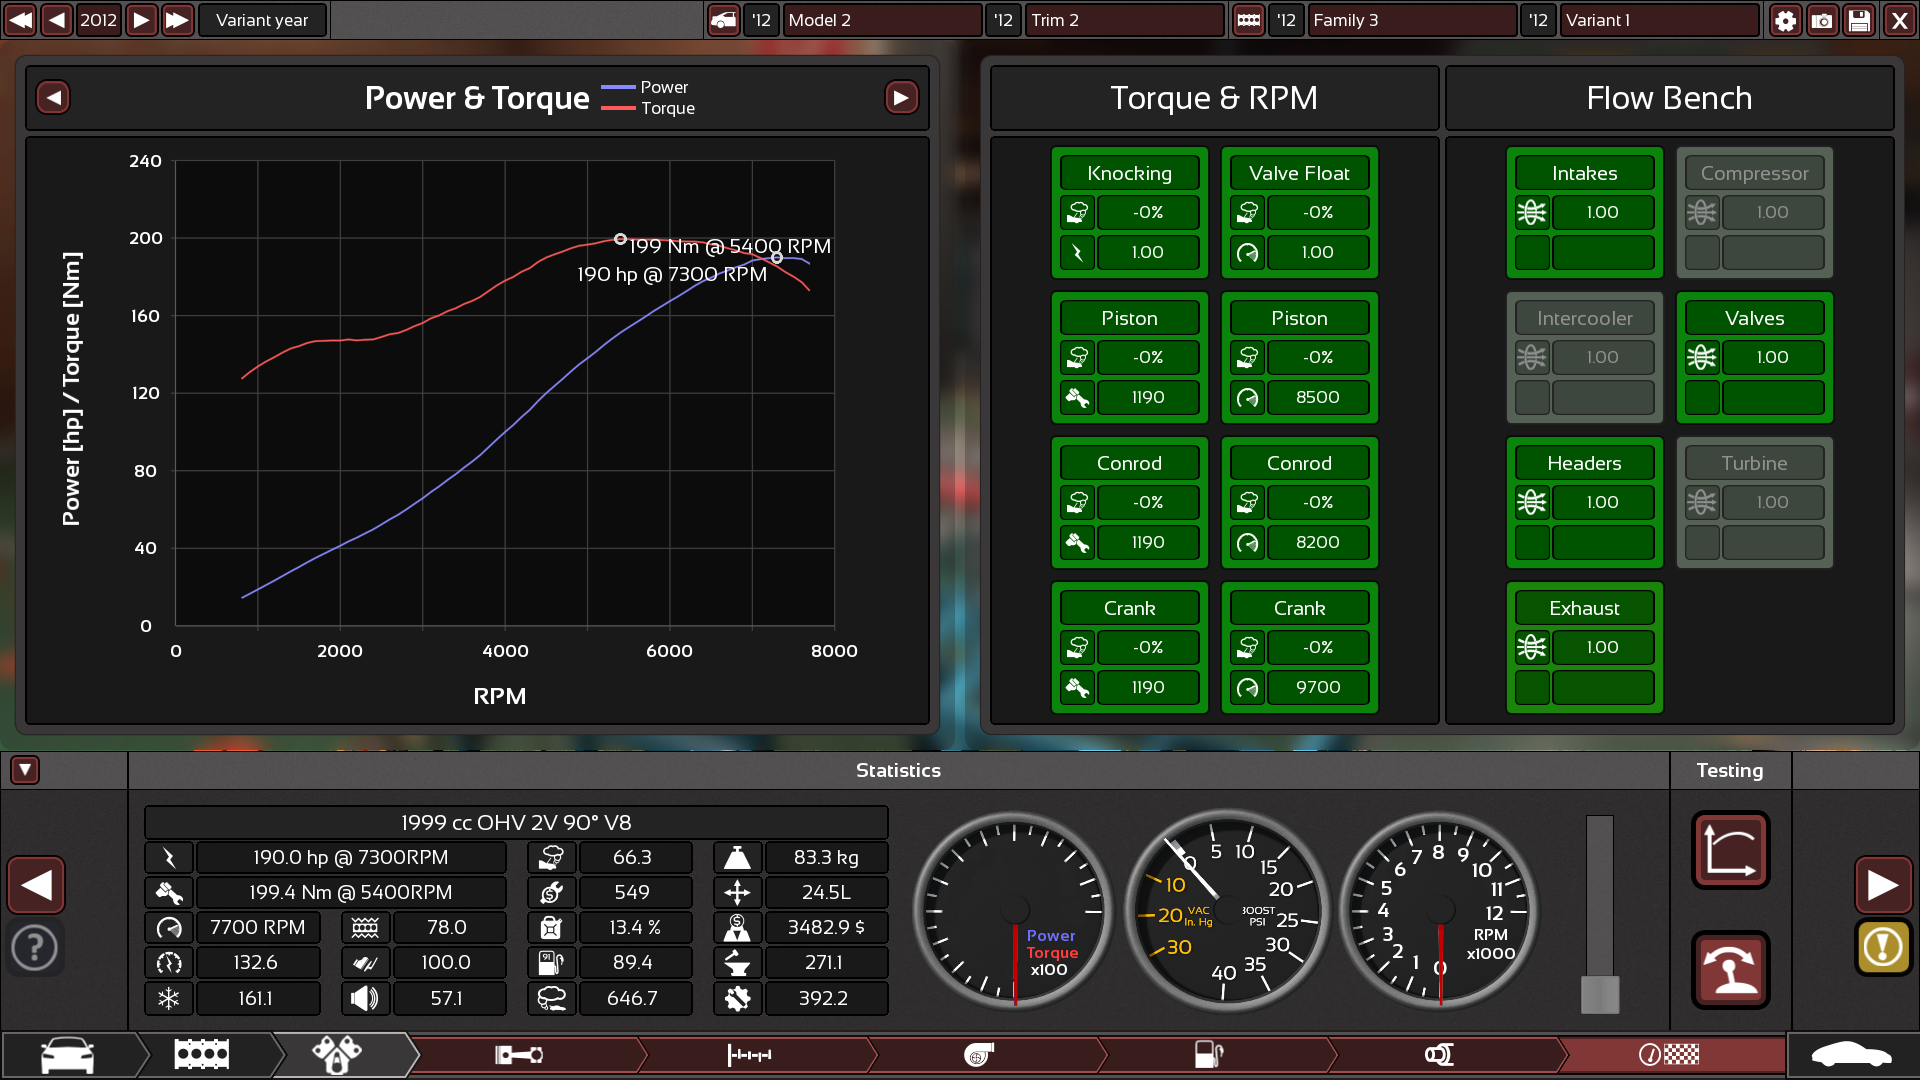1920x1080 pixels.
Task: Open the turbo aspiration tab
Action: coord(979,1055)
